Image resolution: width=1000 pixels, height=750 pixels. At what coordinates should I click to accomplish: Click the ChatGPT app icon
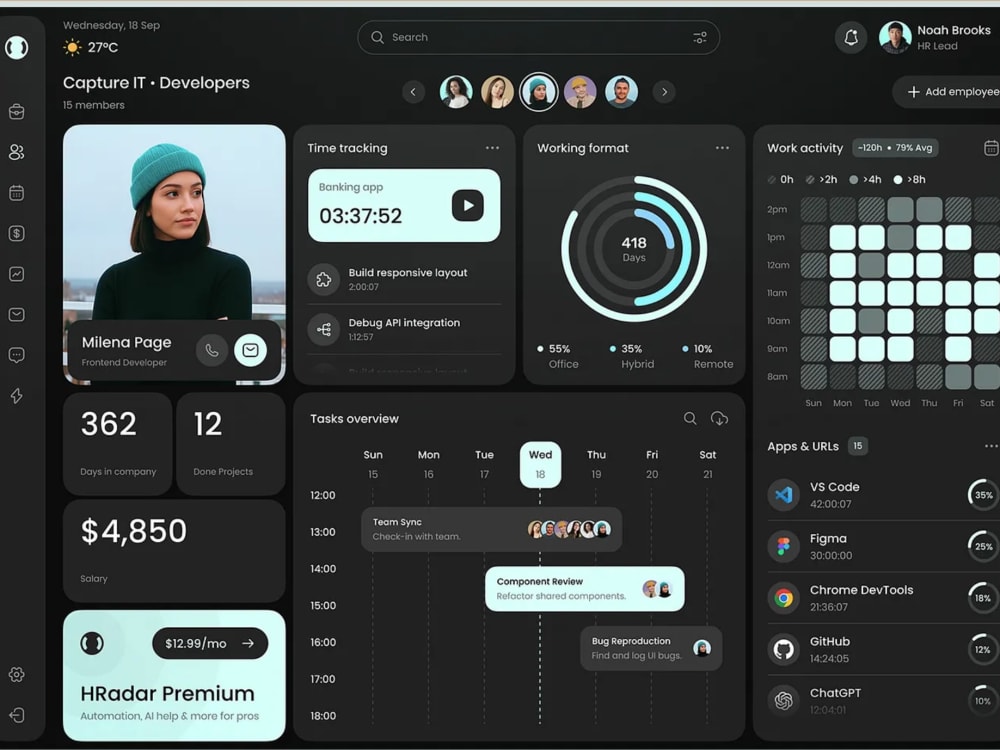click(x=783, y=700)
